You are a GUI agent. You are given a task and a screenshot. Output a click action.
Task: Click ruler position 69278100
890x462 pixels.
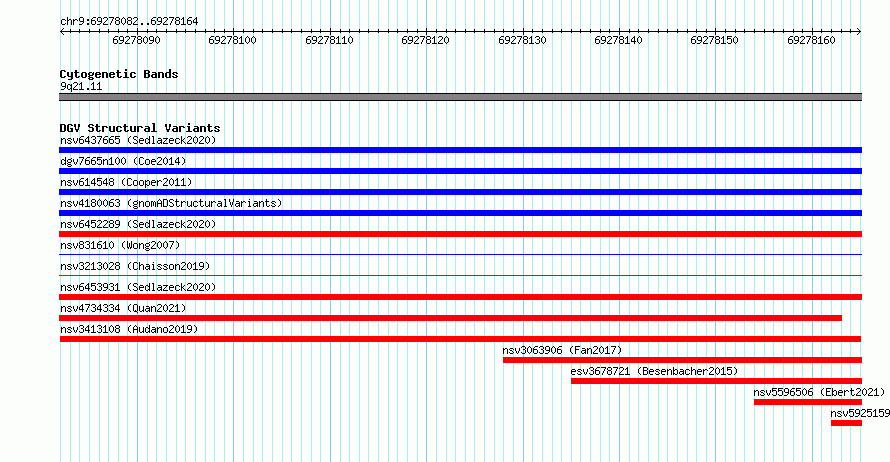tap(232, 40)
